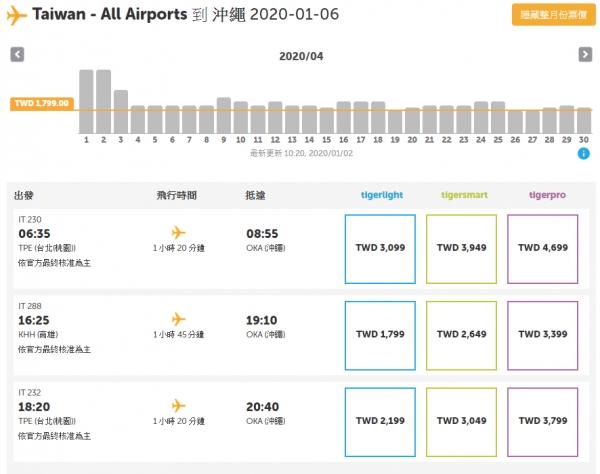Viewport: 600px width, 474px height.
Task: Click the 最新更新 10:20, 2020/01/02 update timestamp
Action: point(302,153)
